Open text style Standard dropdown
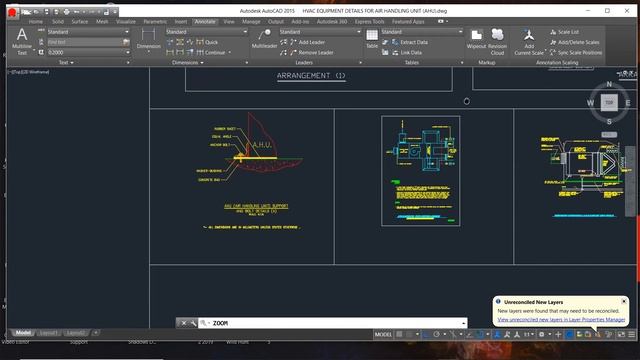The width and height of the screenshot is (640, 360). pyautogui.click(x=89, y=32)
